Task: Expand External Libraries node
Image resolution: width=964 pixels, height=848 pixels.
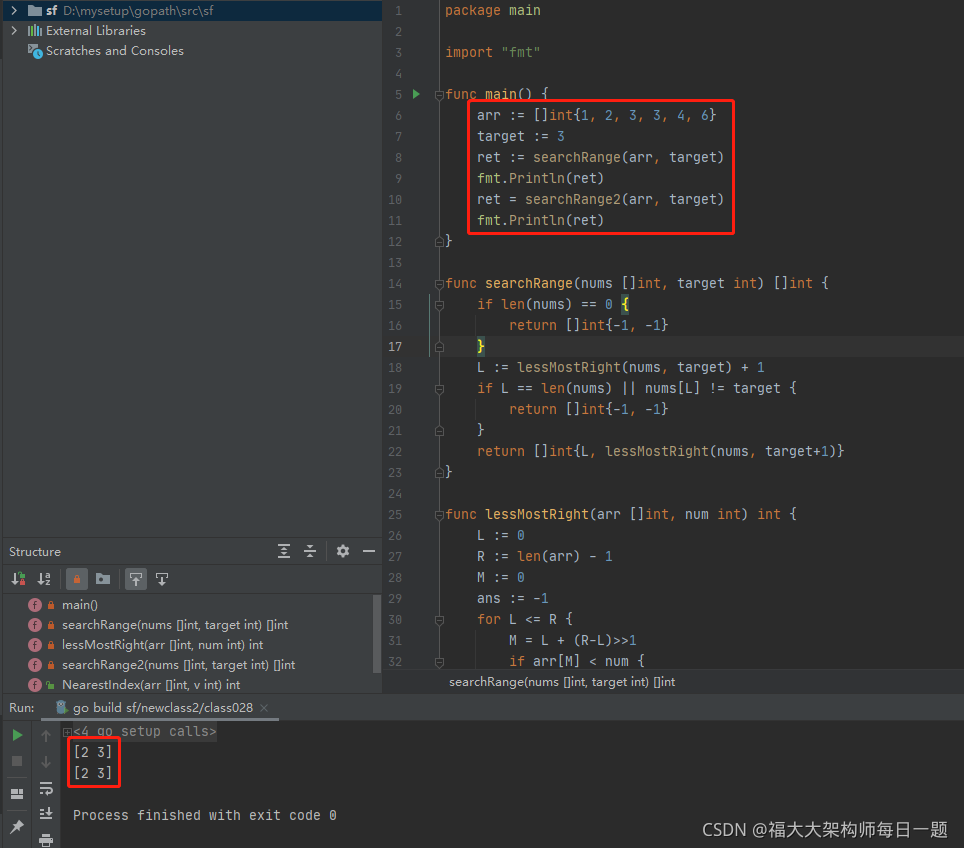Action: click(x=14, y=30)
